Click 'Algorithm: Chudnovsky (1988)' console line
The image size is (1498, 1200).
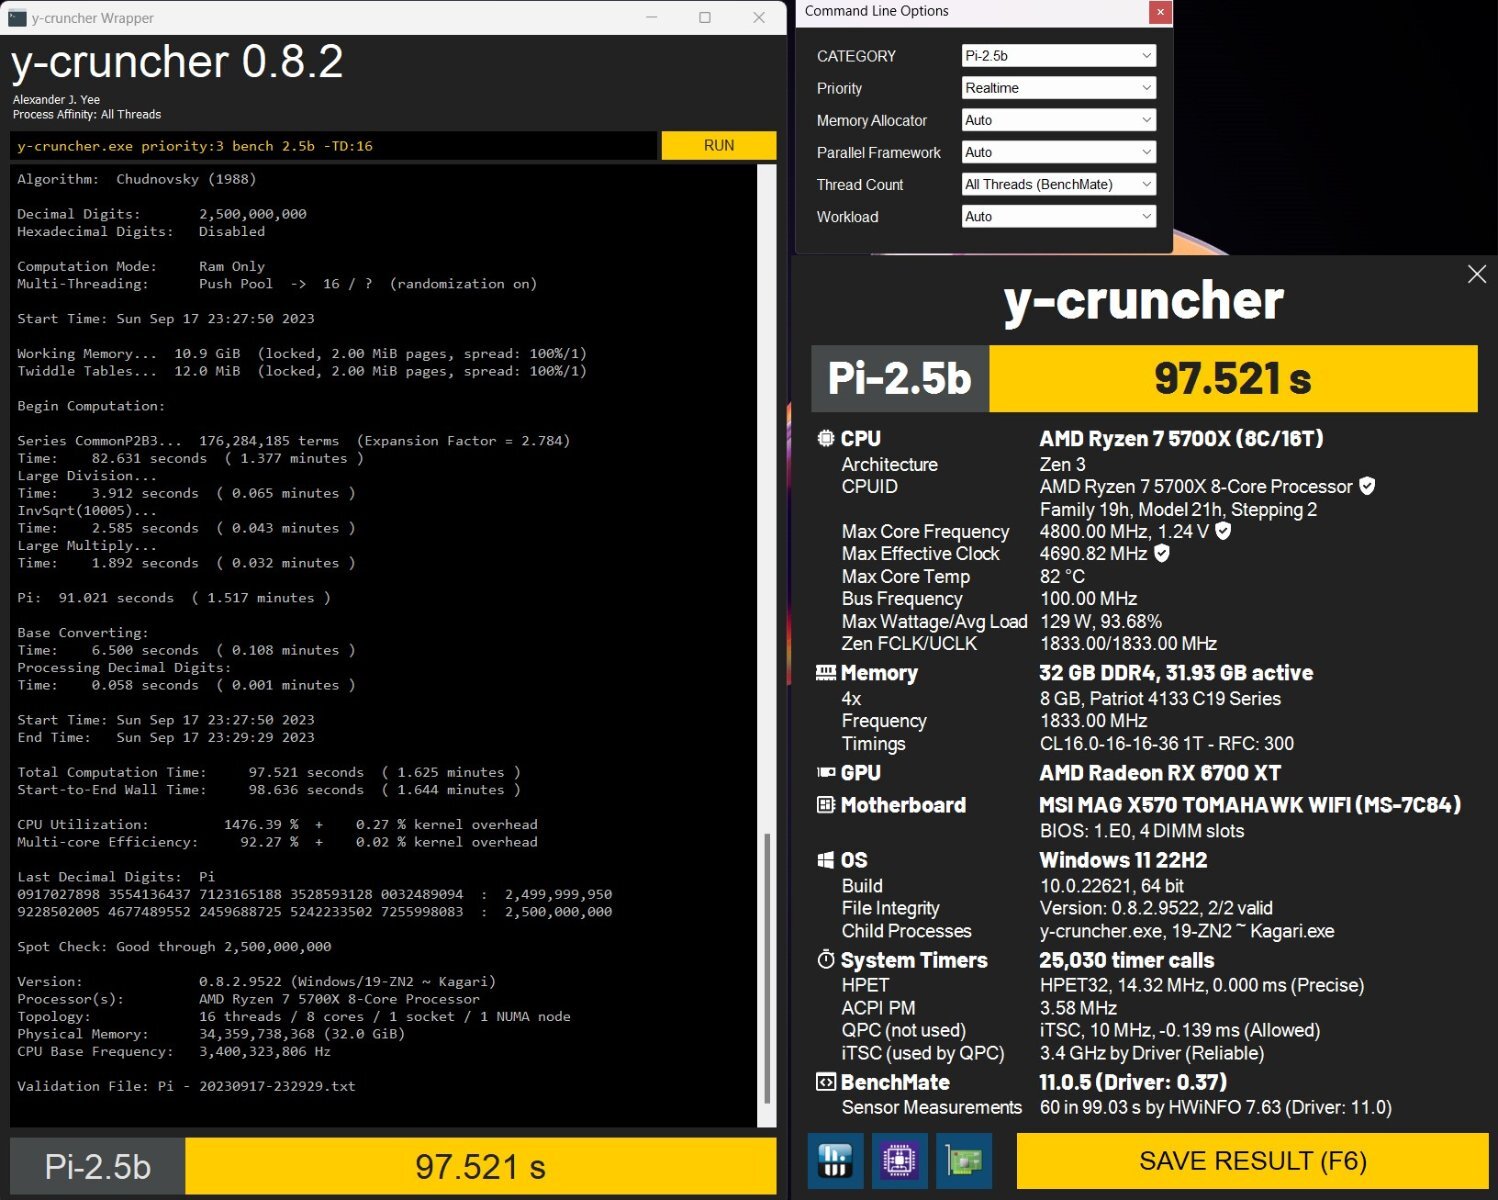[137, 179]
